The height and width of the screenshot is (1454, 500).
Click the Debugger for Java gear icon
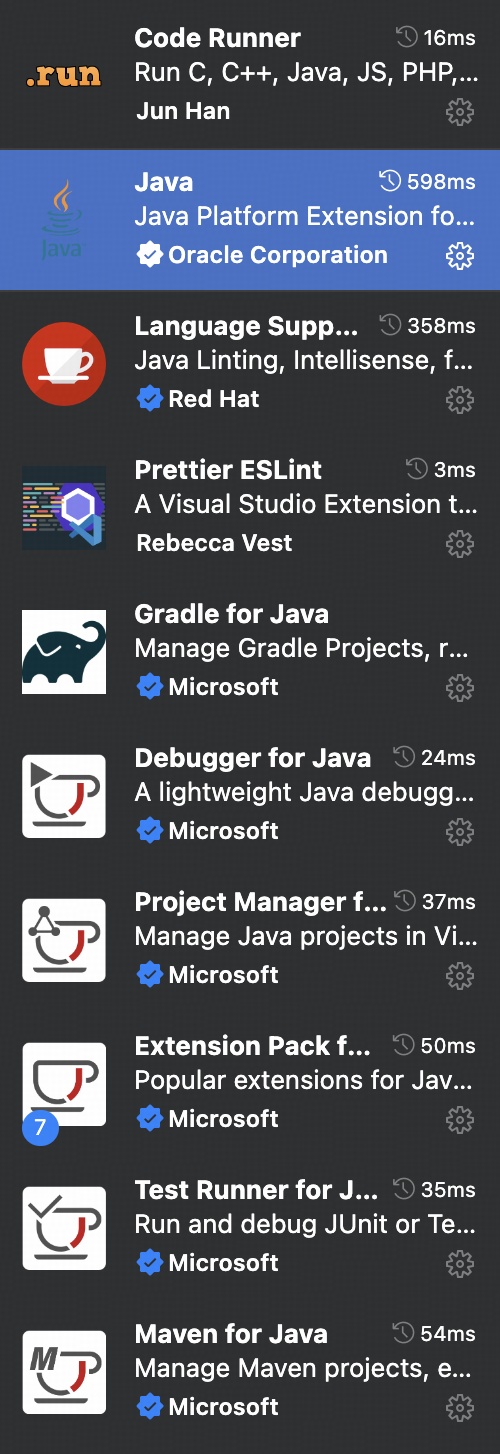[x=459, y=833]
